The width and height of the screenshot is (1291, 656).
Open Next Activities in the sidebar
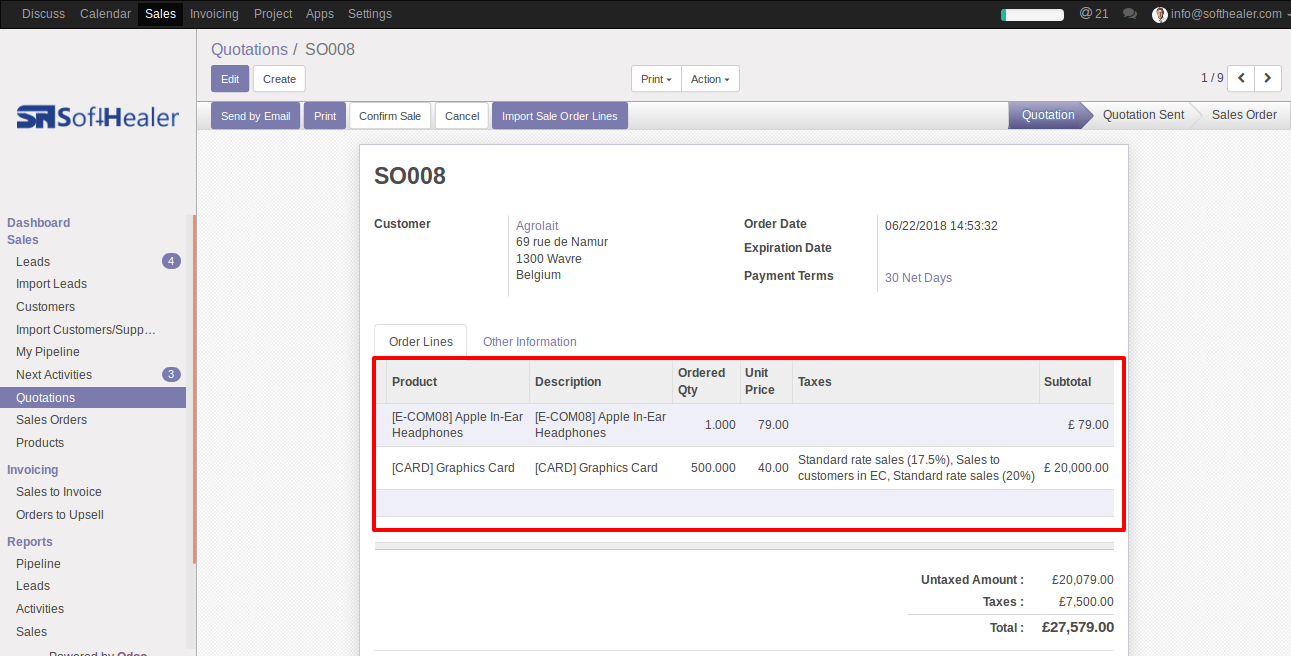[54, 375]
